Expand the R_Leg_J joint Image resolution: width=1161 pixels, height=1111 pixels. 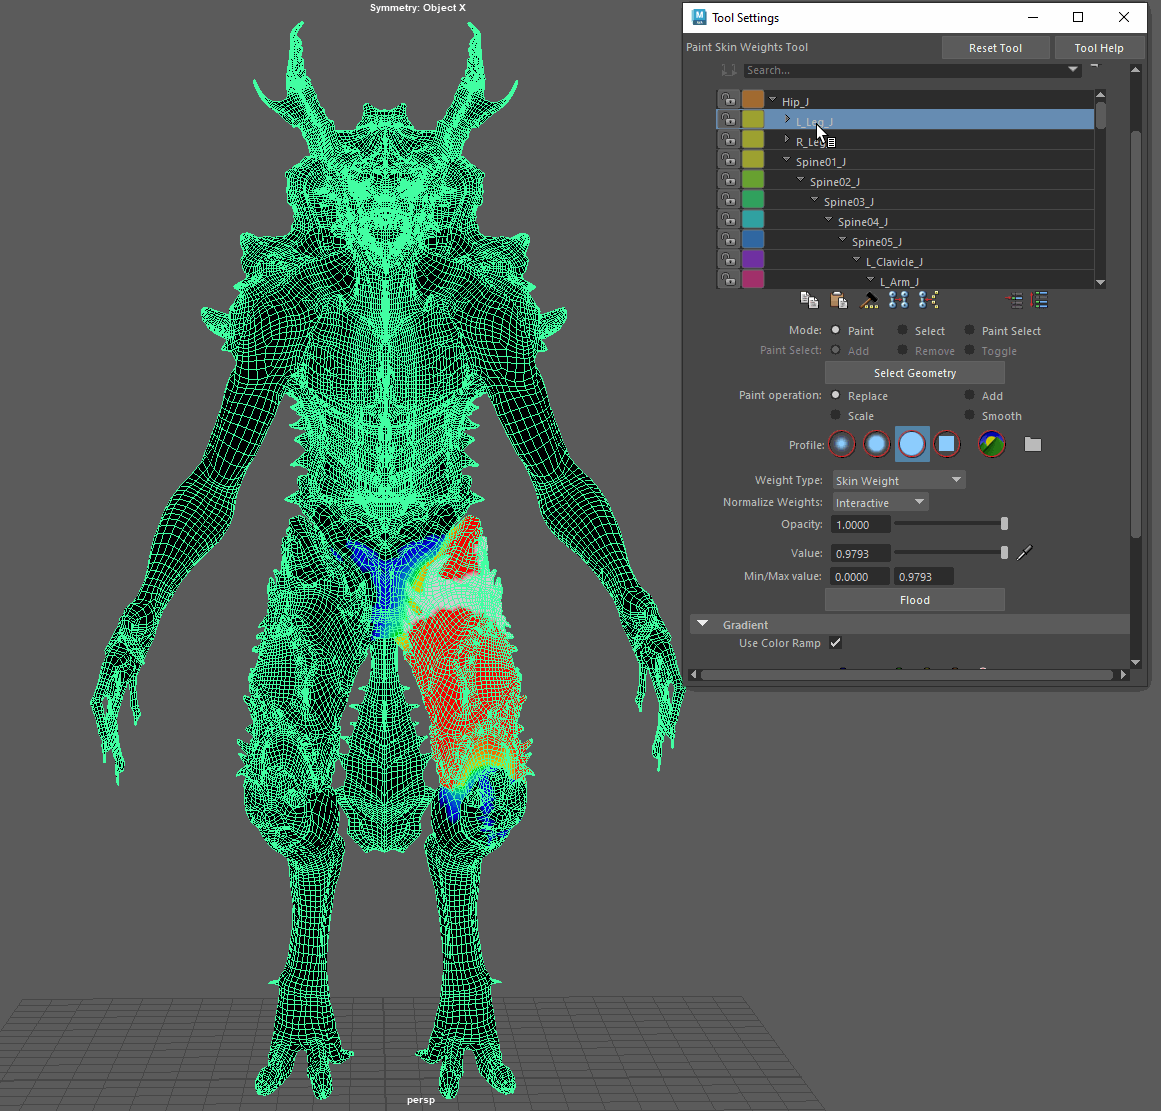(x=787, y=140)
